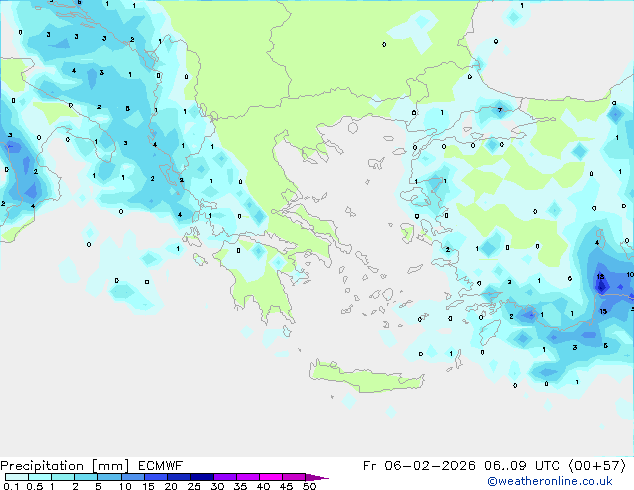Click the '[mm]' unit label

[x=110, y=466]
